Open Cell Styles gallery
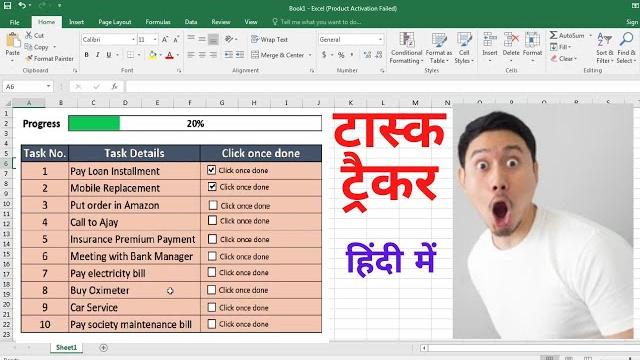This screenshot has height=360, width=640. (x=464, y=48)
